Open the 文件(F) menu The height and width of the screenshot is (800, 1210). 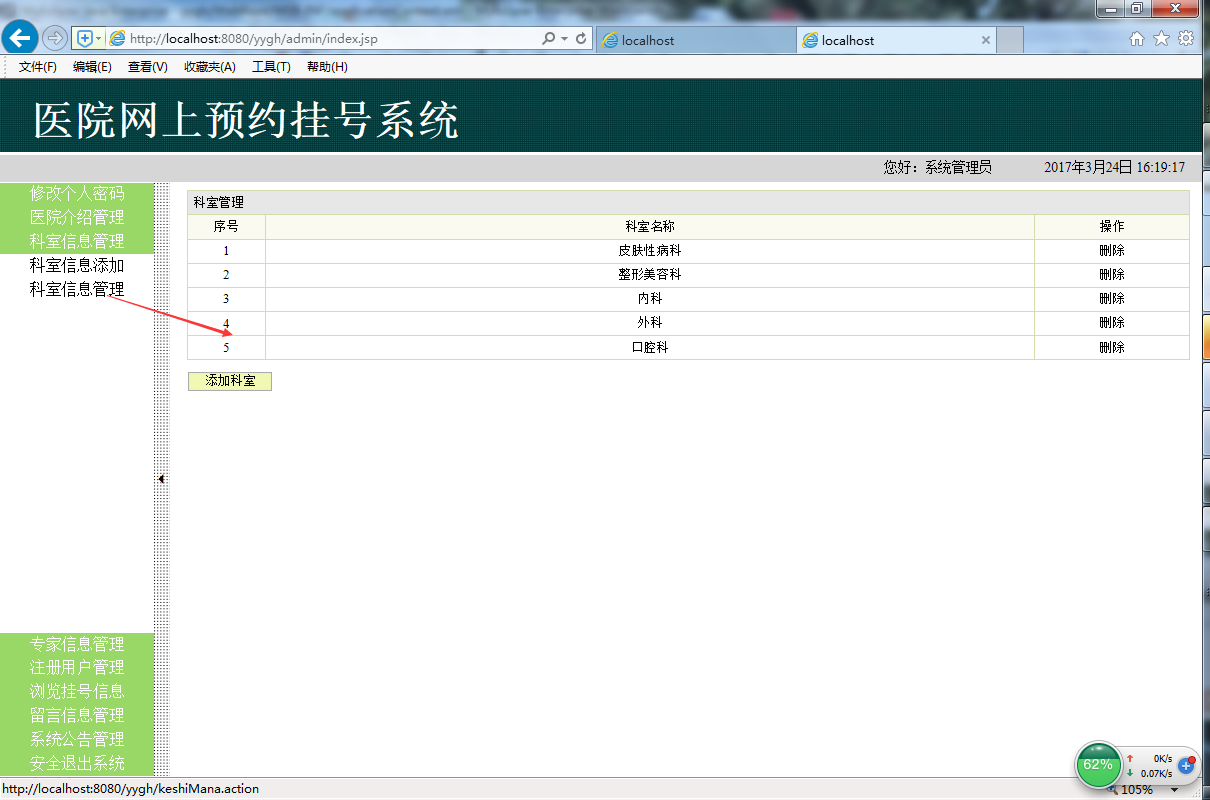(x=38, y=67)
